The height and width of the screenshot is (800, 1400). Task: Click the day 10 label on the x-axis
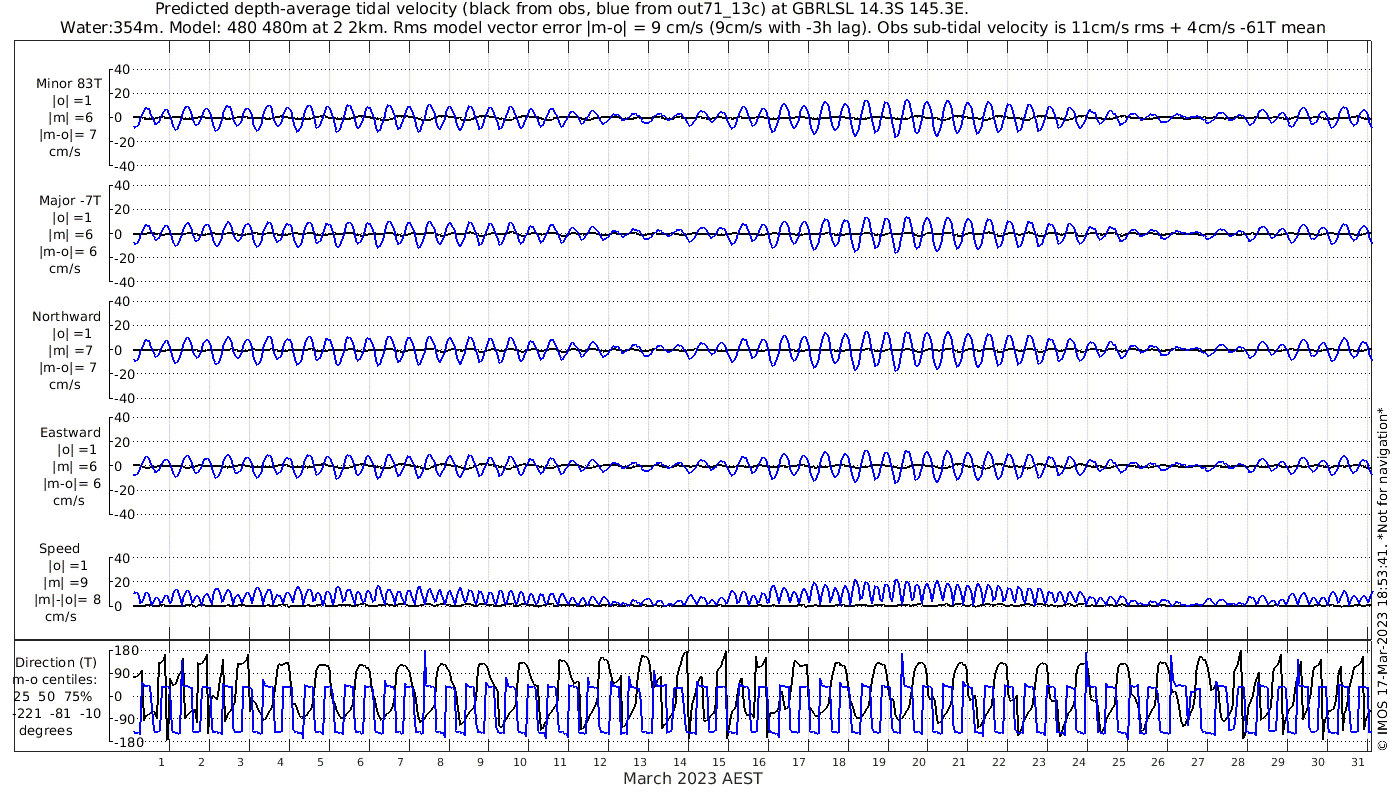(x=520, y=762)
